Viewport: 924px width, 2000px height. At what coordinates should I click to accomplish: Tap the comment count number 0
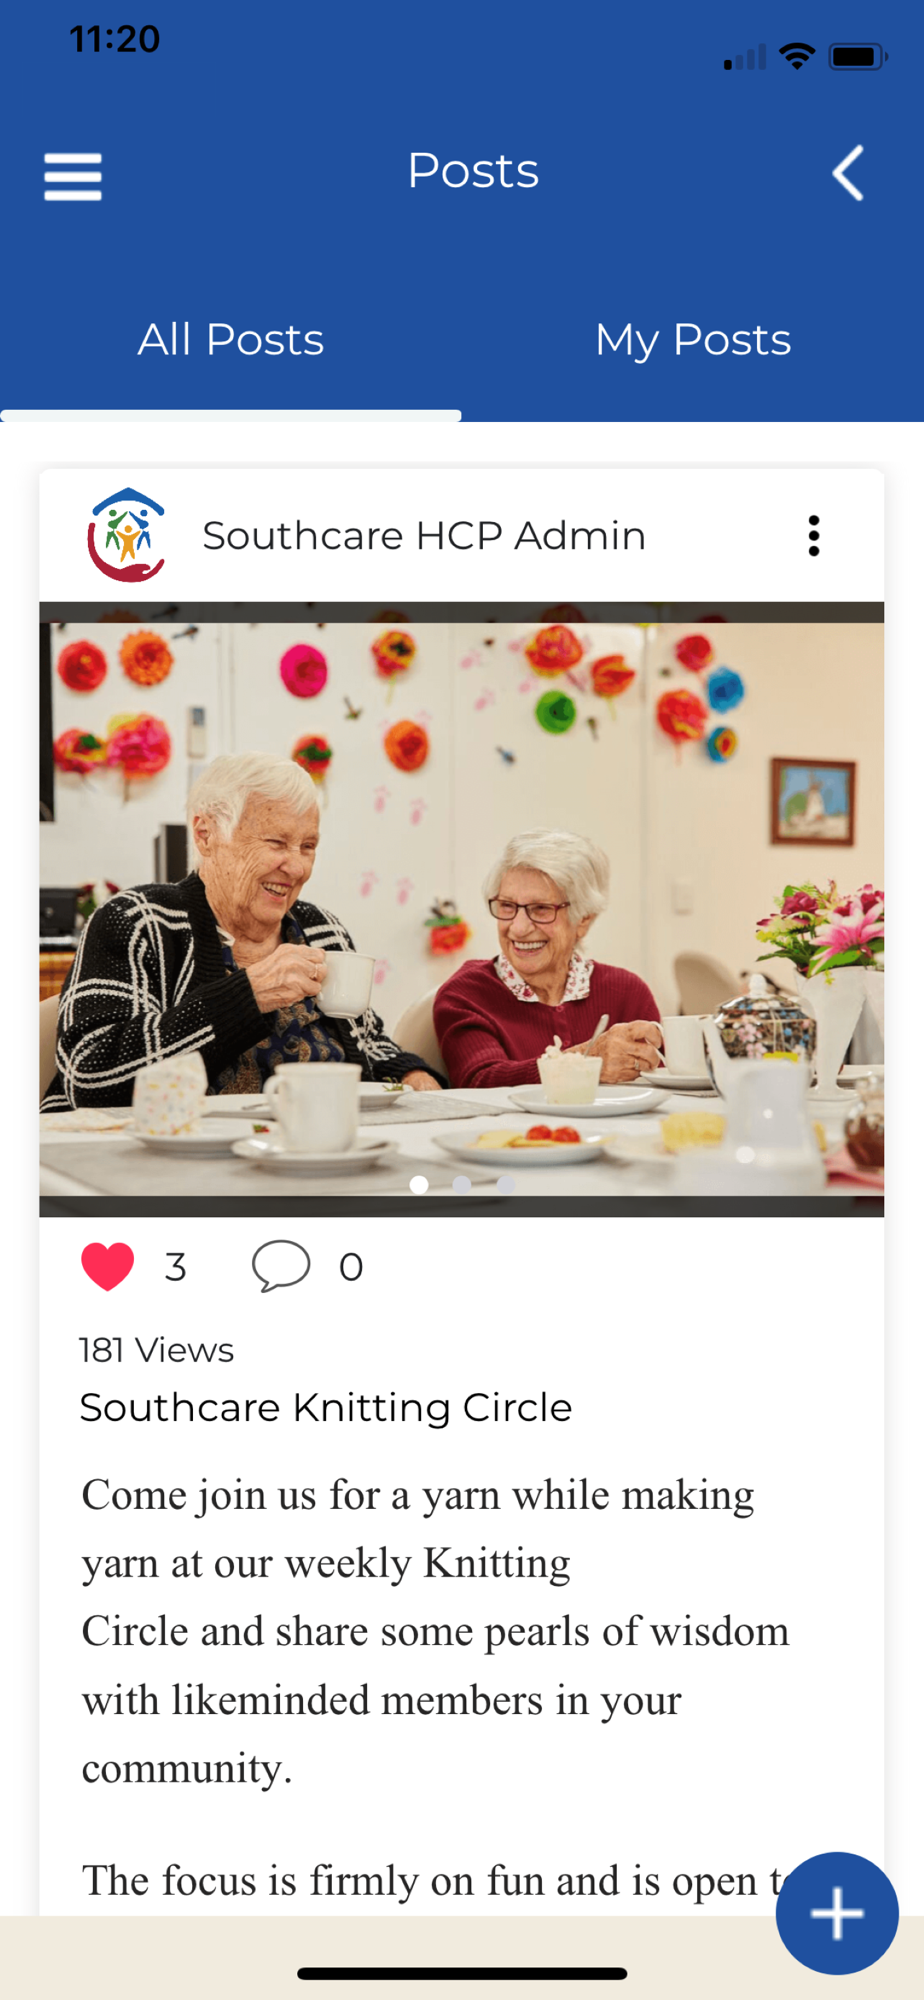pos(351,1267)
